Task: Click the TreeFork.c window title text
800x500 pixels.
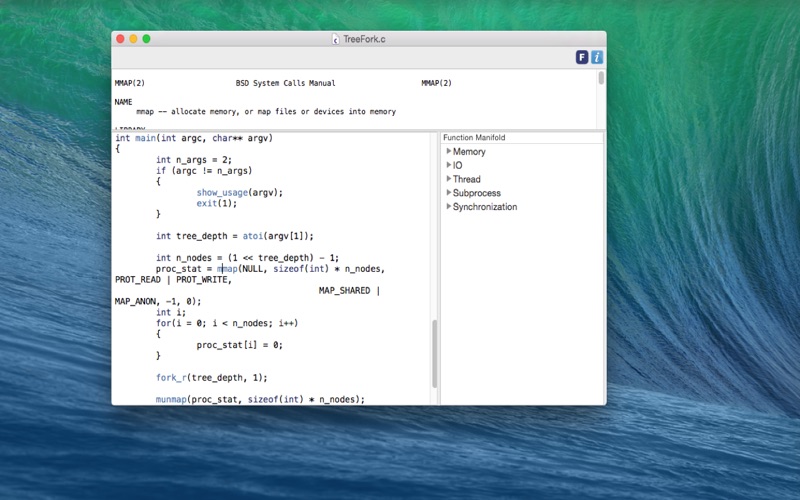Action: point(364,39)
